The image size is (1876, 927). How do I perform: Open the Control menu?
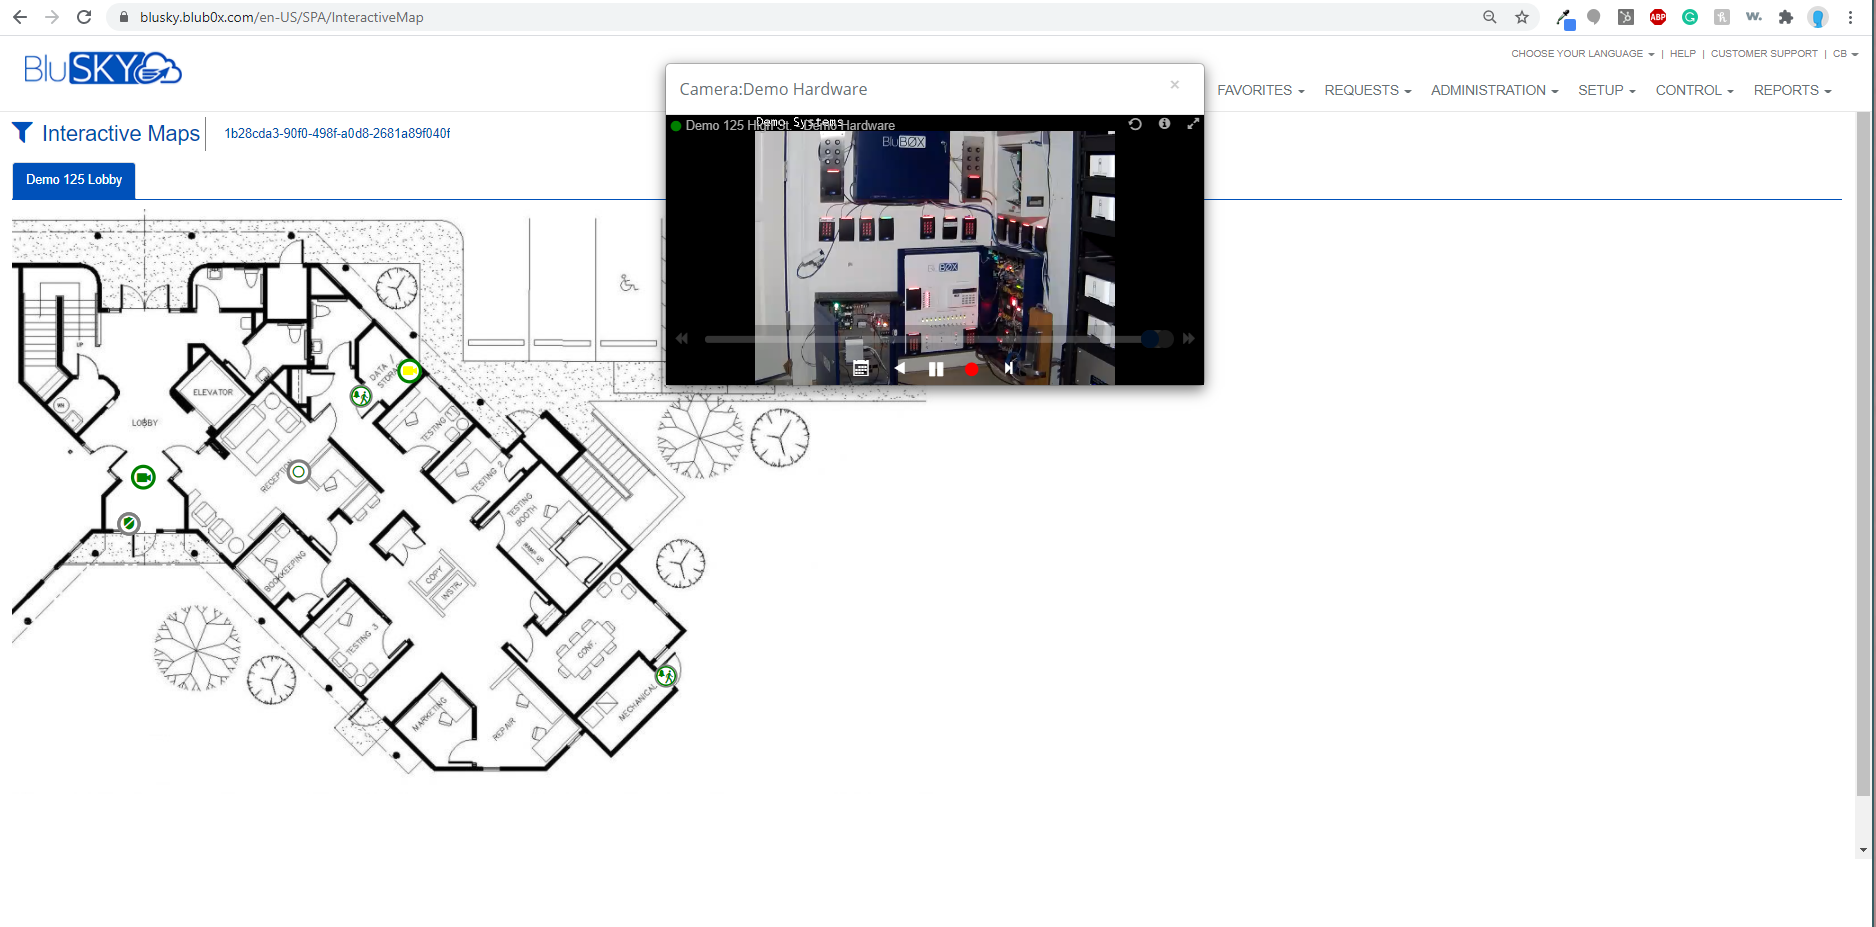pos(1694,90)
